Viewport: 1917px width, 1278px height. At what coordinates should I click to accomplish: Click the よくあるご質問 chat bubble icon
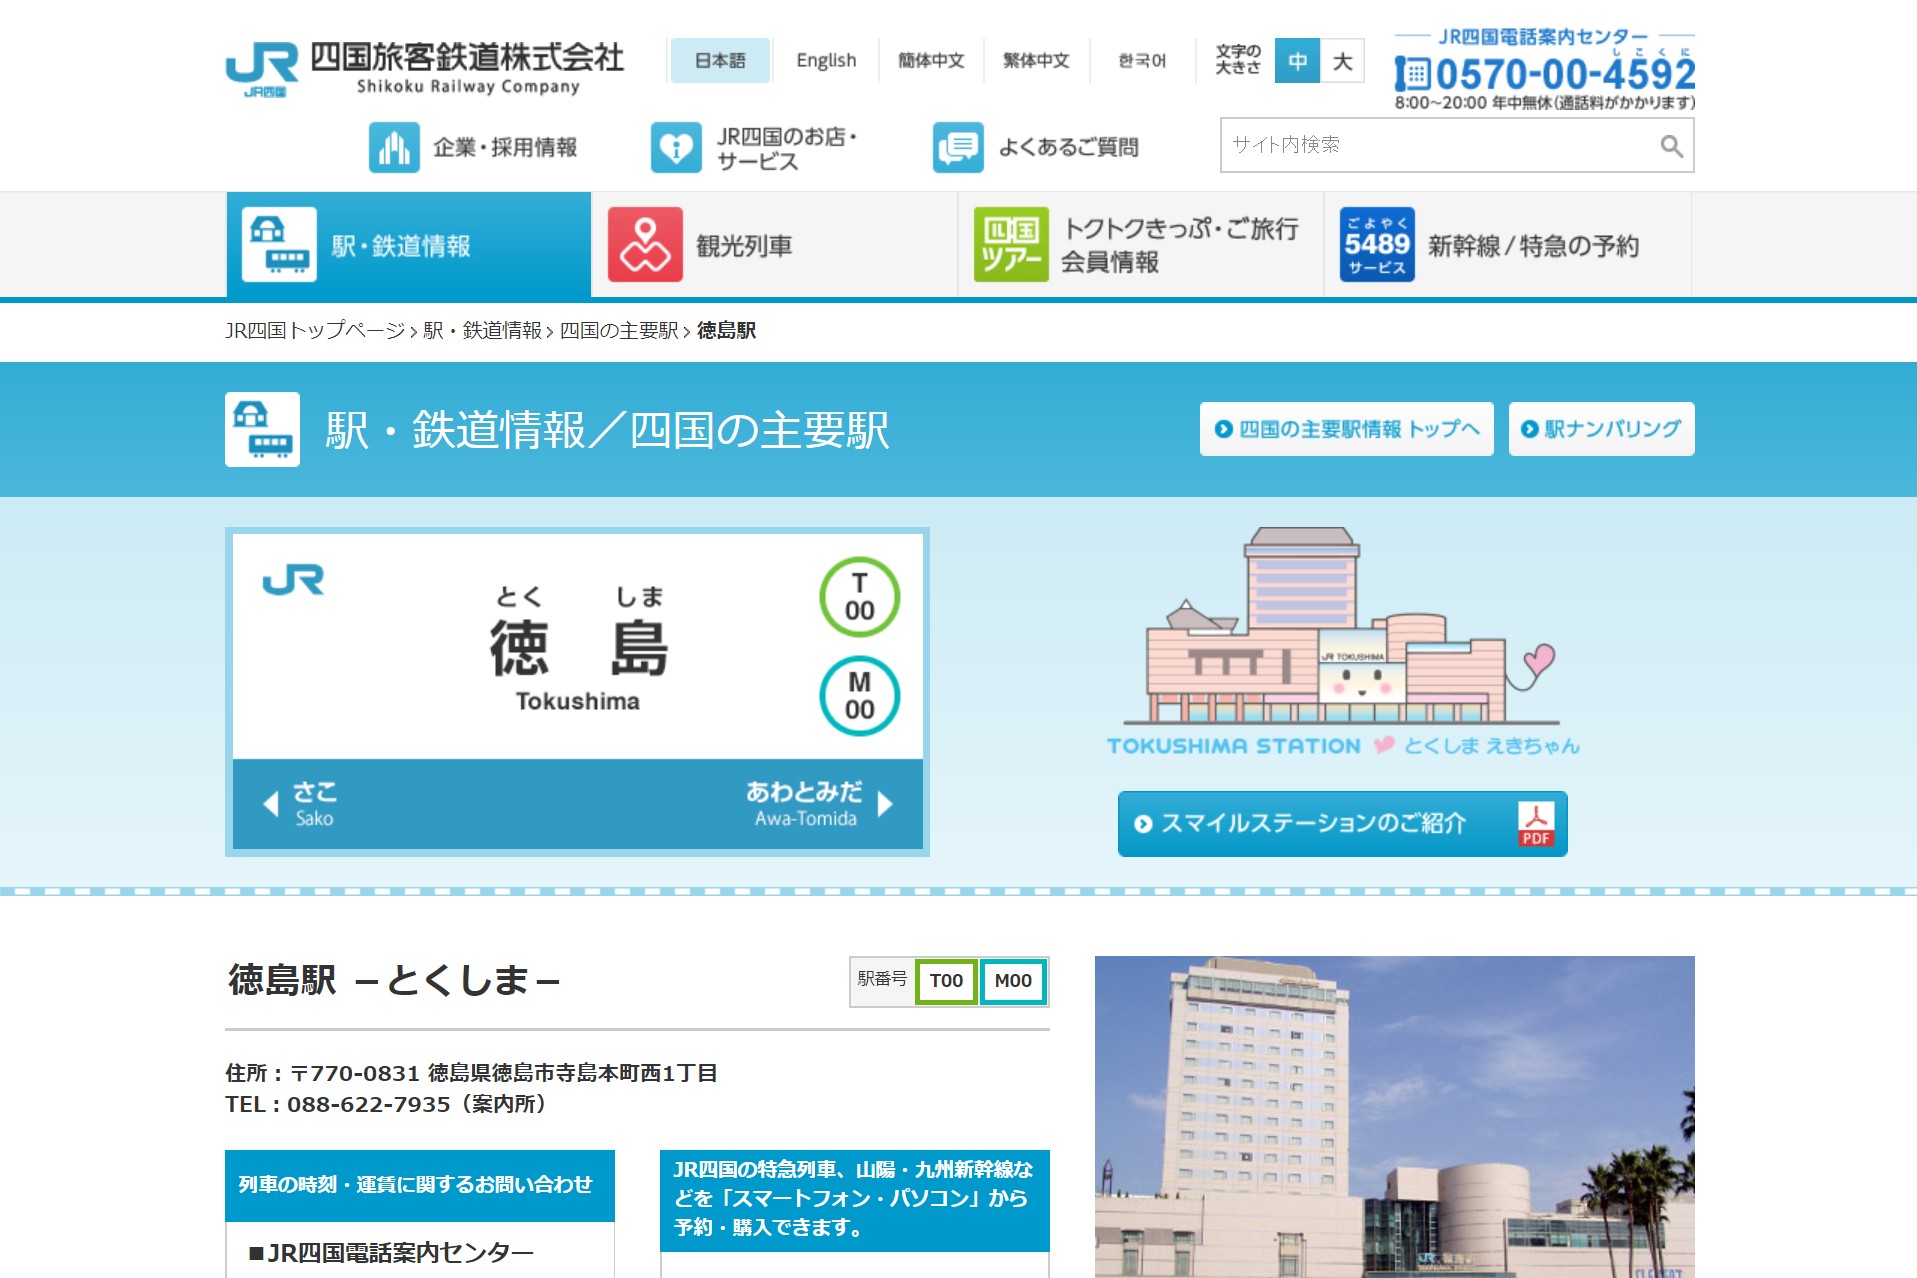pyautogui.click(x=958, y=148)
